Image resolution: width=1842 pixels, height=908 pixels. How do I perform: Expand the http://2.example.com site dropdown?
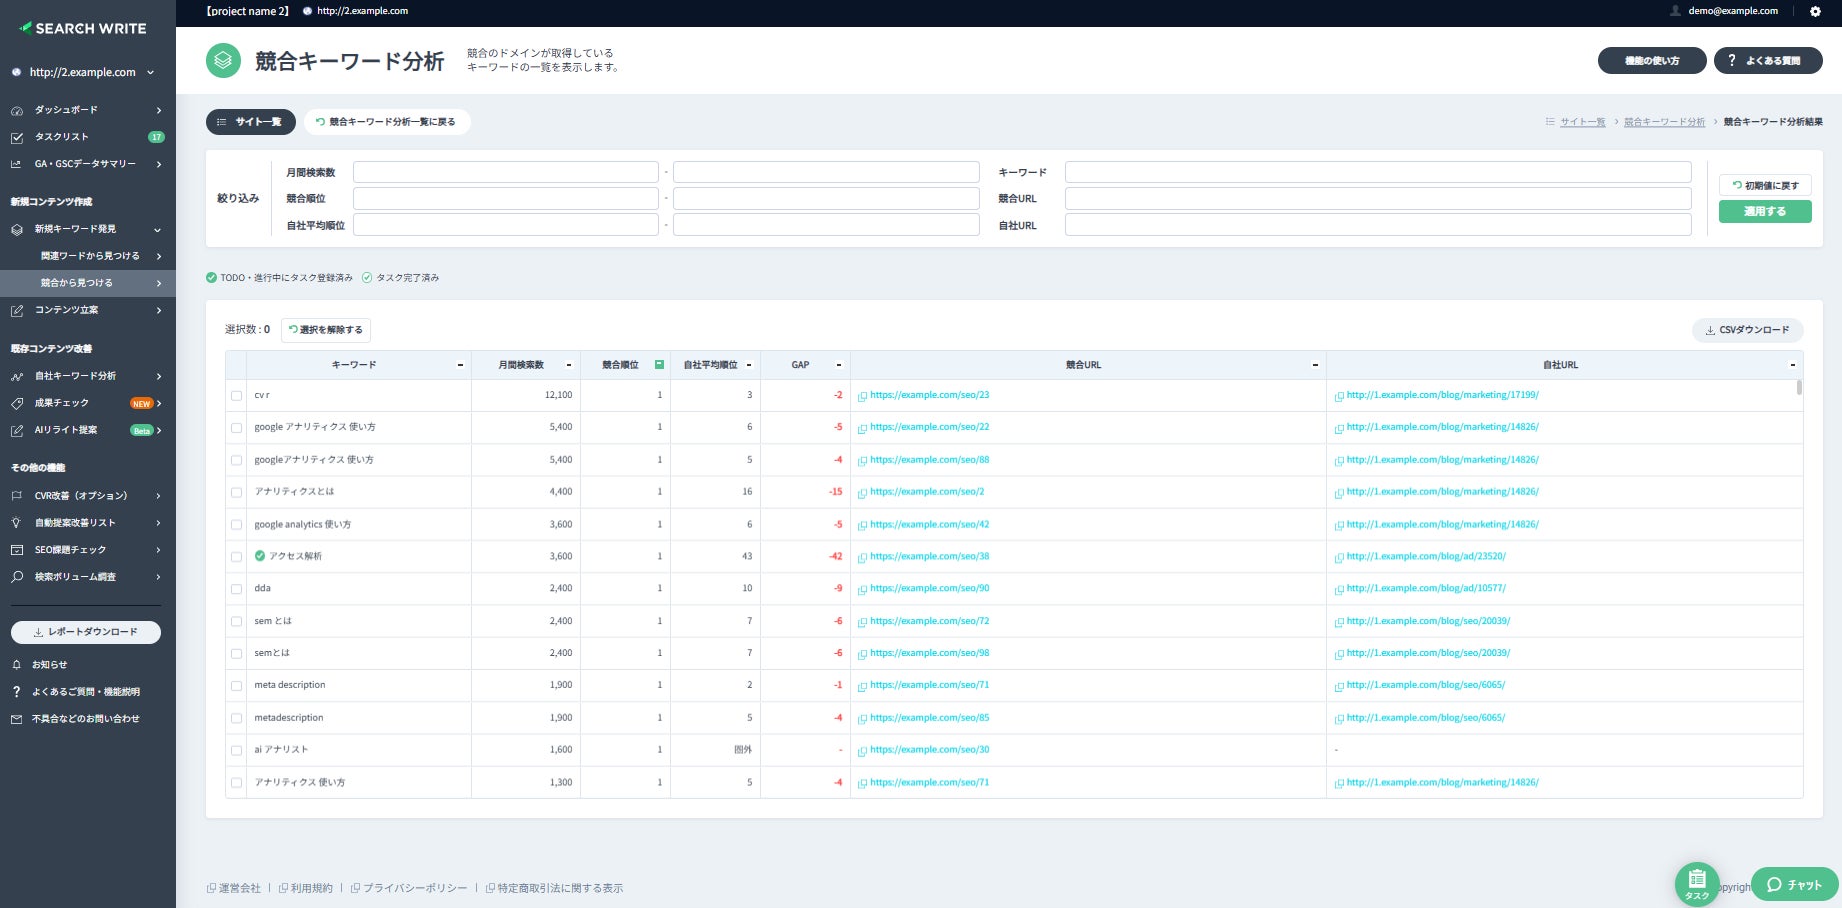[151, 72]
